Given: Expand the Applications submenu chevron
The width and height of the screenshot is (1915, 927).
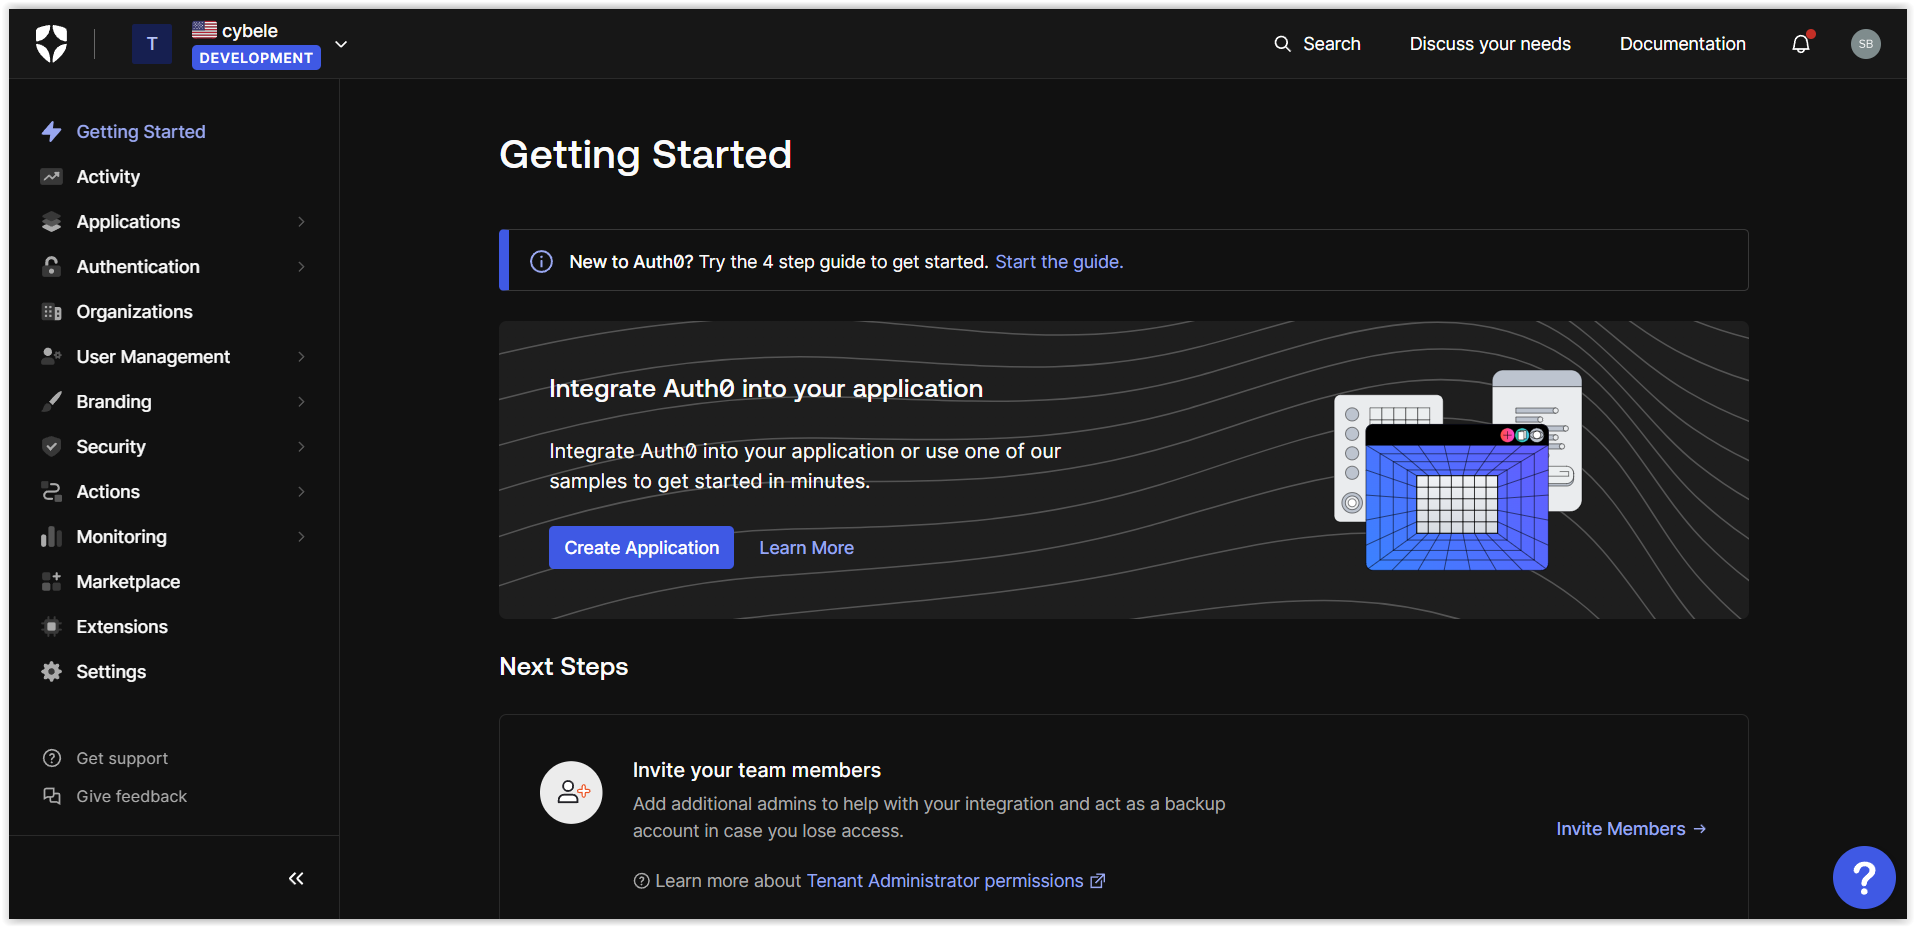Looking at the screenshot, I should pyautogui.click(x=301, y=222).
